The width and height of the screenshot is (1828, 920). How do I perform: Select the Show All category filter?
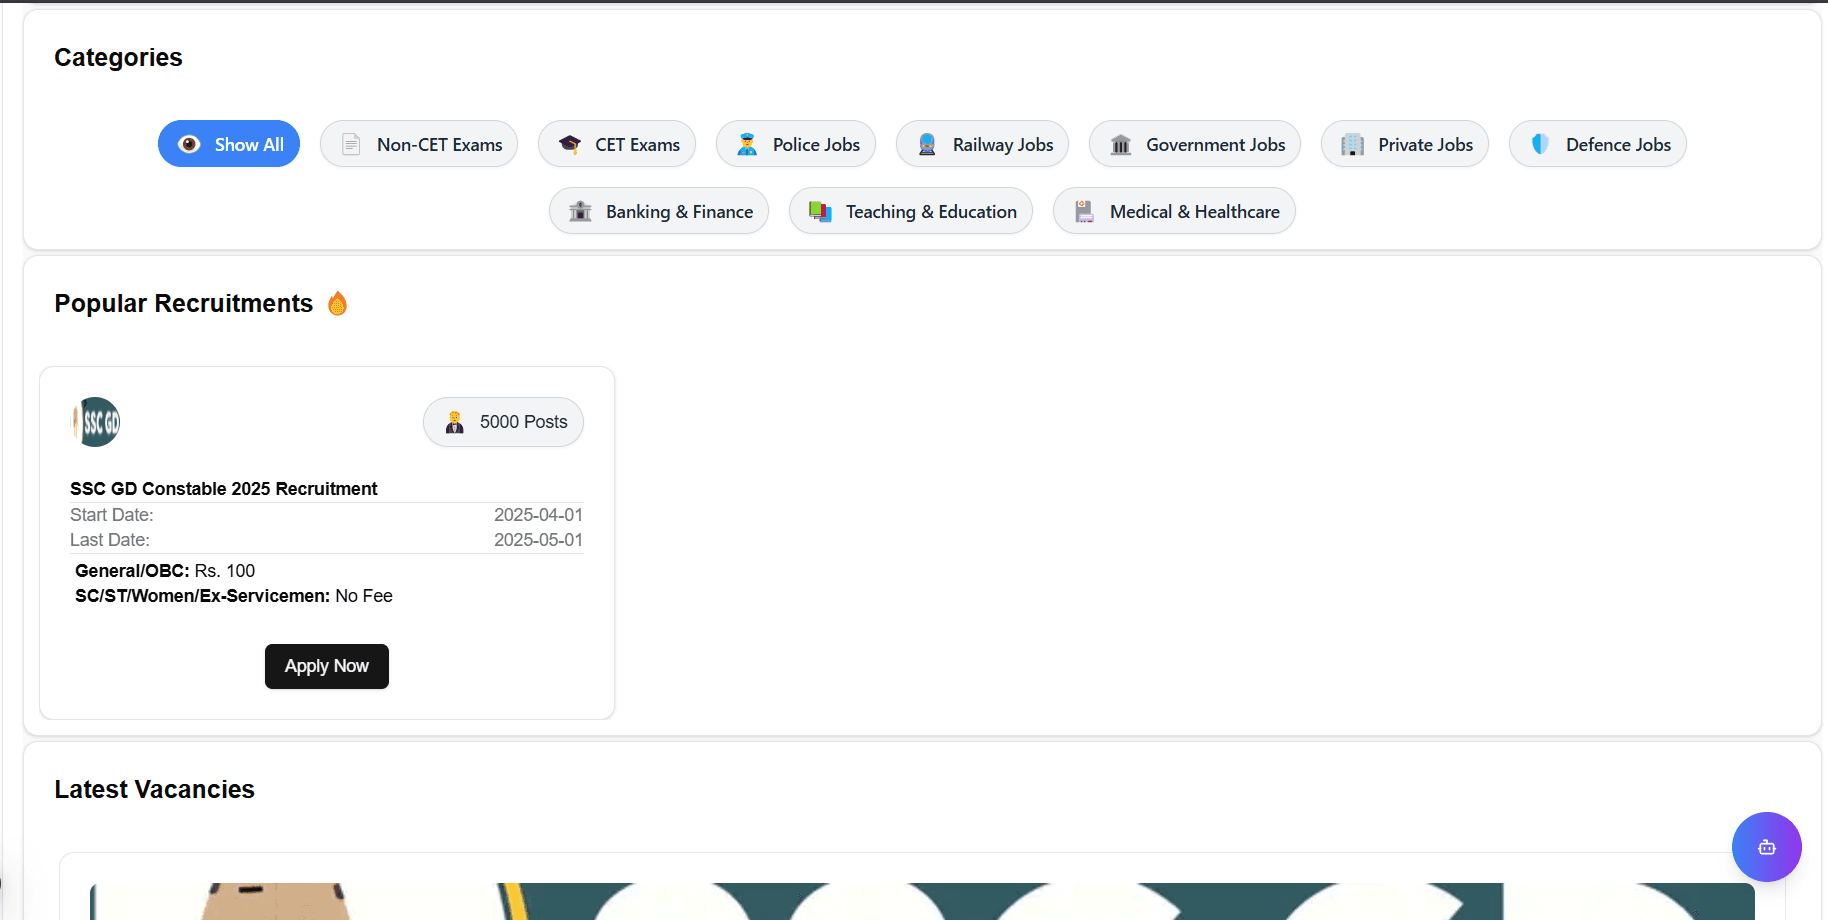tap(229, 144)
